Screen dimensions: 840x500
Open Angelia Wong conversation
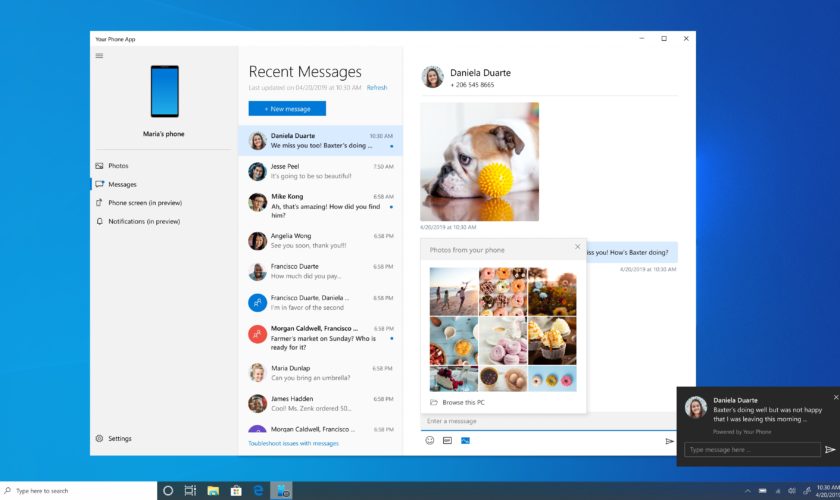click(320, 241)
